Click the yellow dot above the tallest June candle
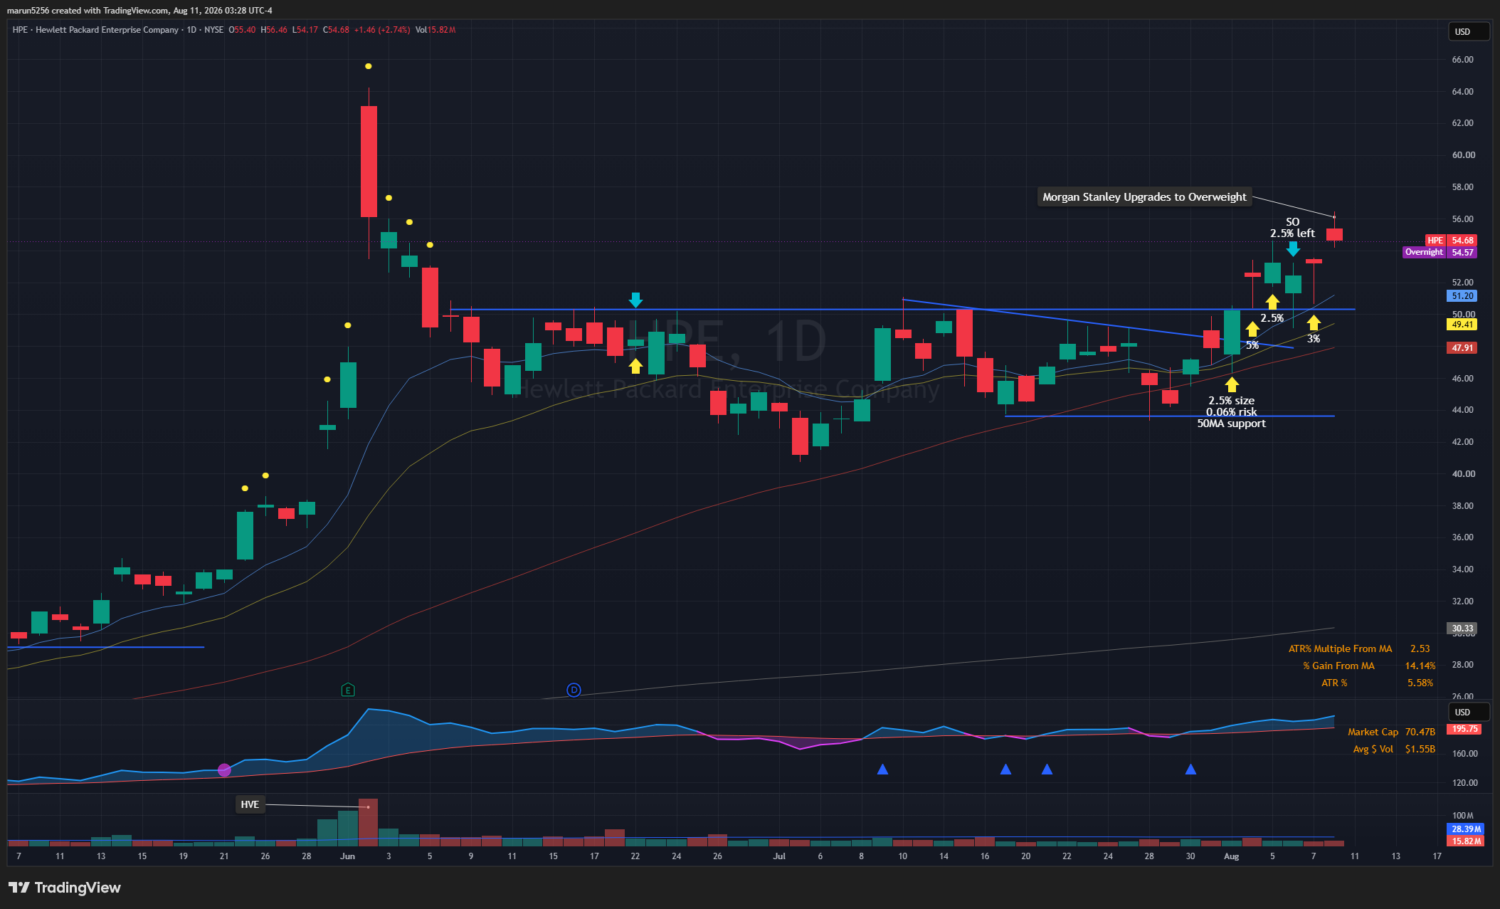The image size is (1500, 909). coord(369,66)
